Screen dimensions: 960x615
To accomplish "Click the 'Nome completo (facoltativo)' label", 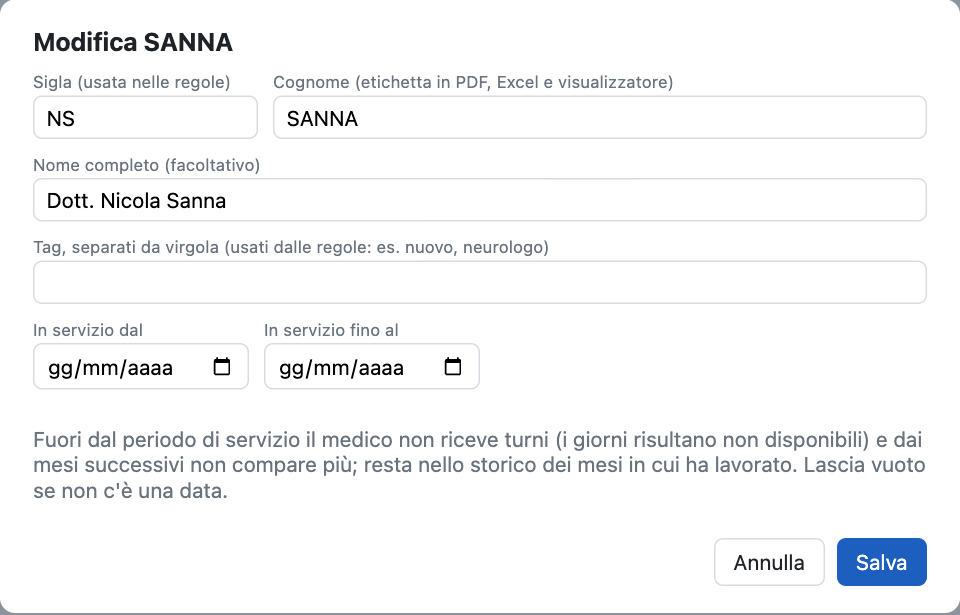I will pos(147,165).
